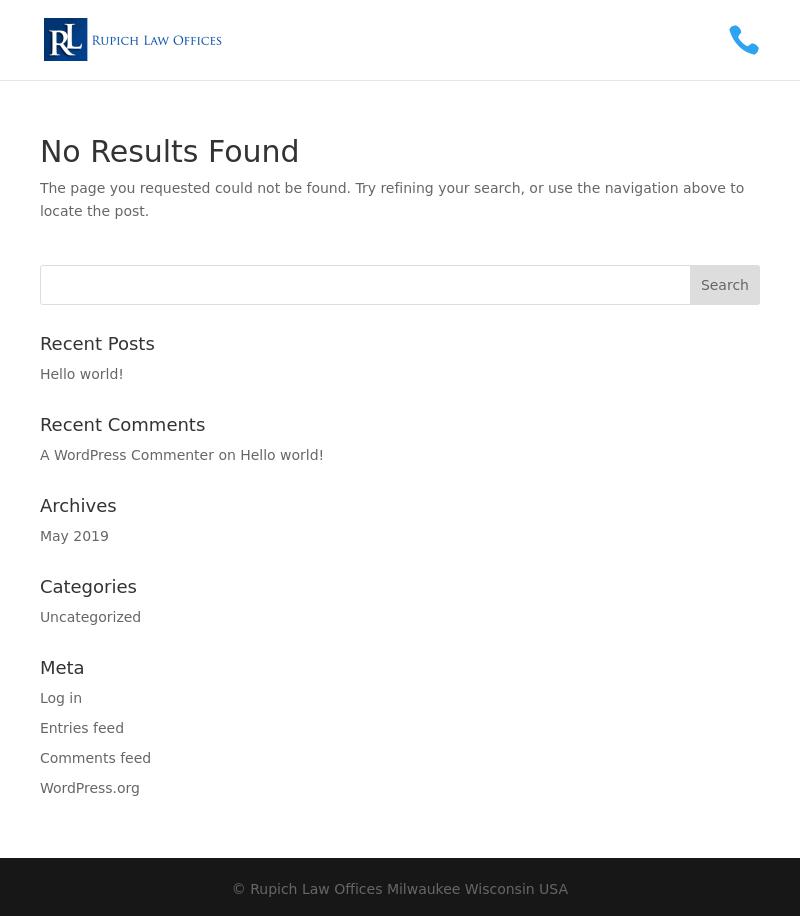Focus the search text field
The height and width of the screenshot is (916, 800).
point(365,285)
